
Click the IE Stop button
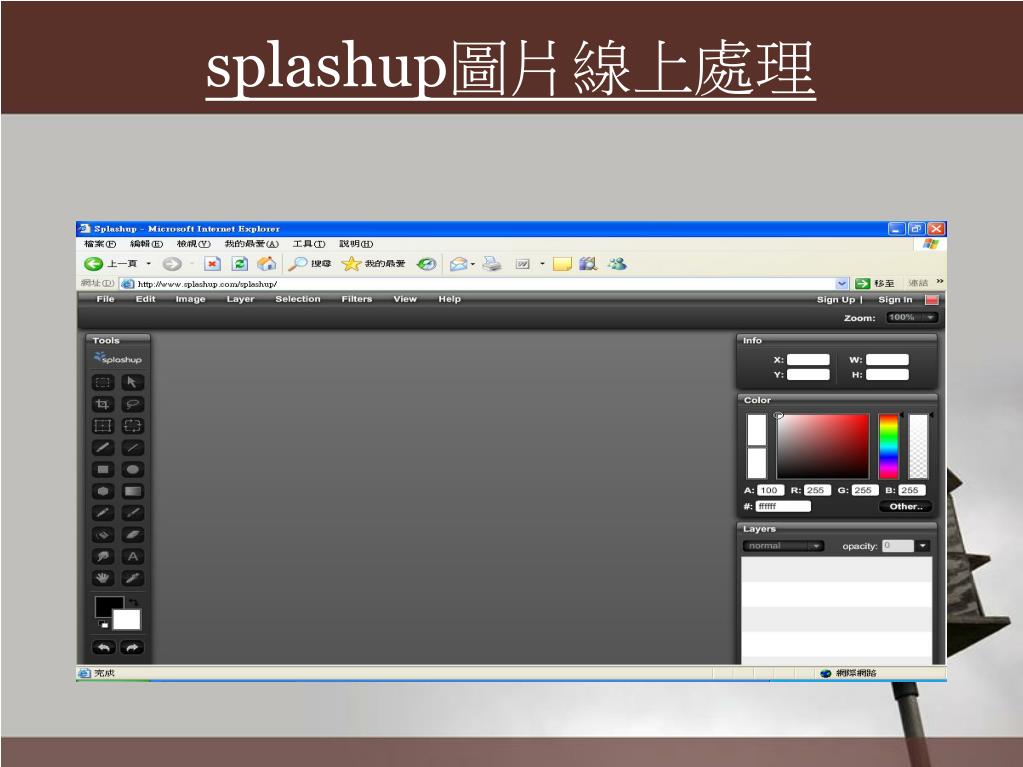212,263
